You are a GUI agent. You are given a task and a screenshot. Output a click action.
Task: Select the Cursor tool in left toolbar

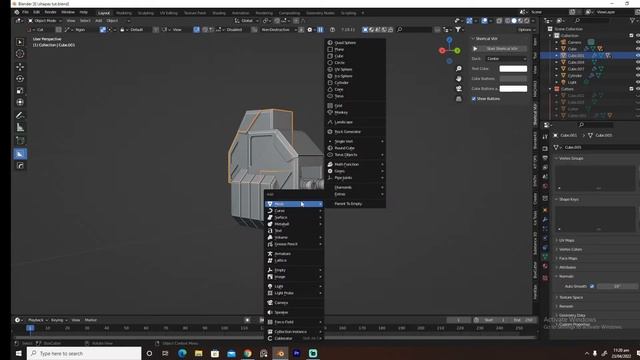point(20,54)
